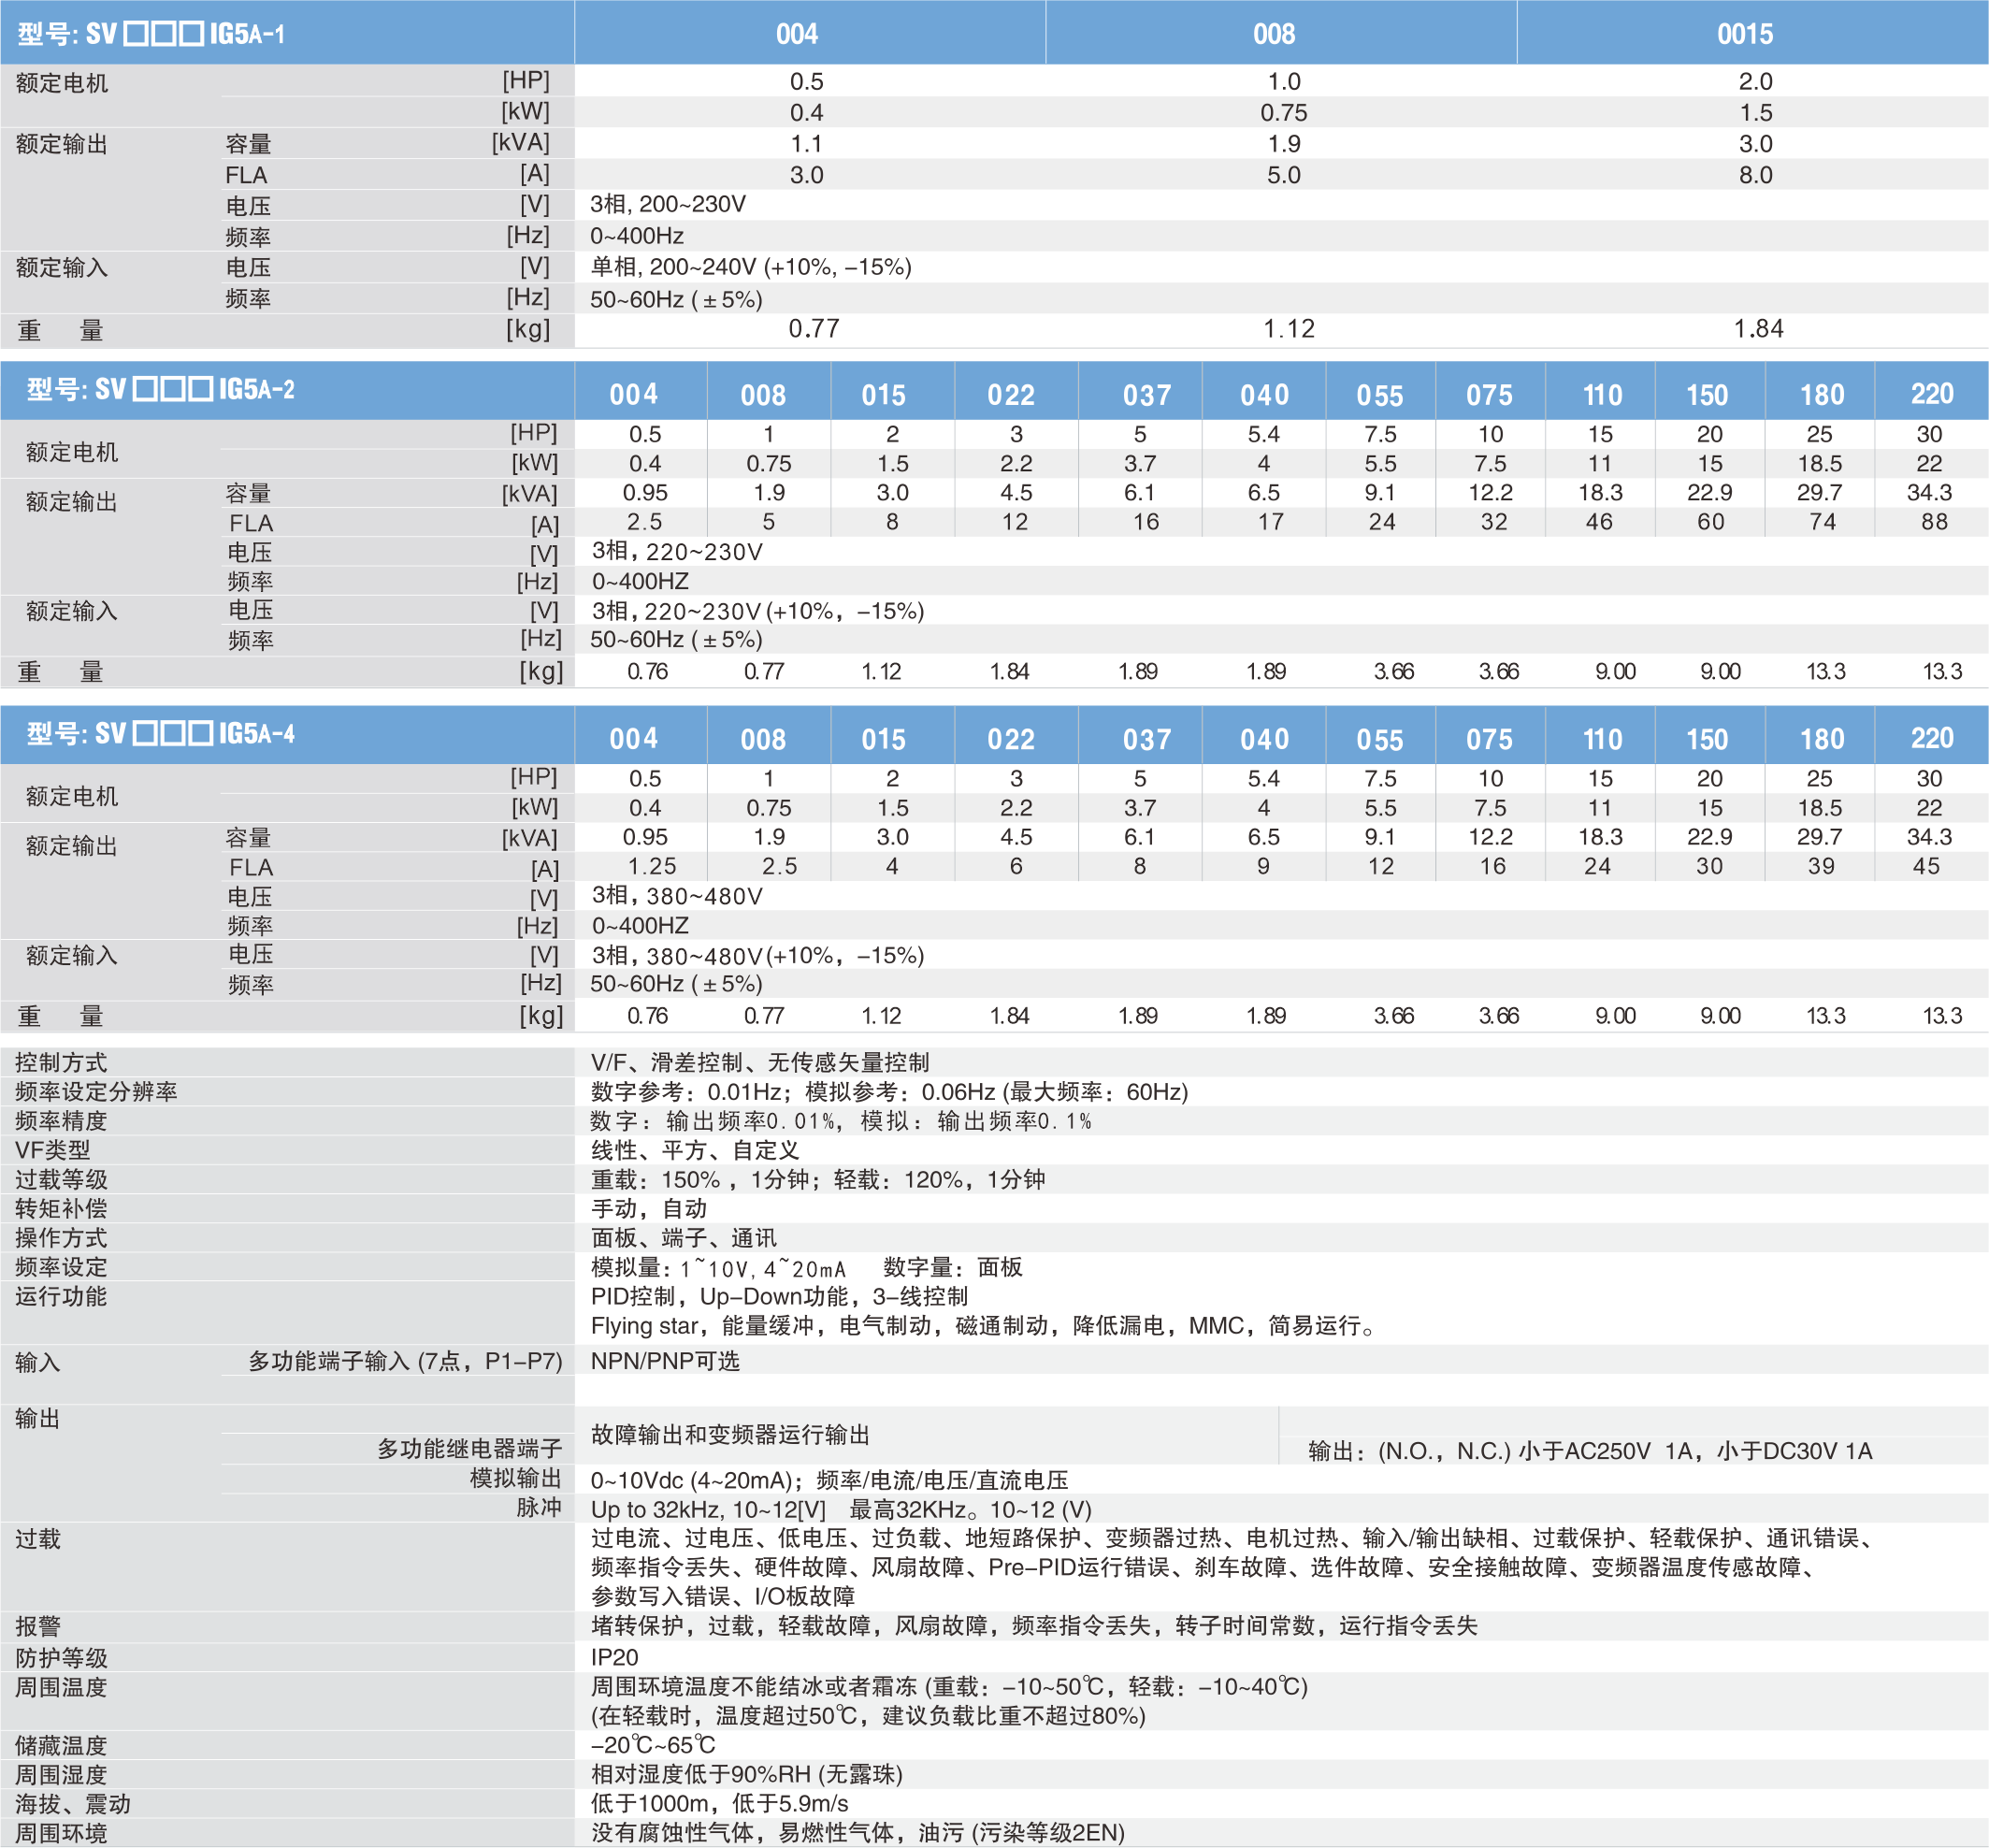The height and width of the screenshot is (1848, 1989).
Task: Select 'V/F、滑差控制、无传感矢量控制' text
Action: [x=760, y=1063]
